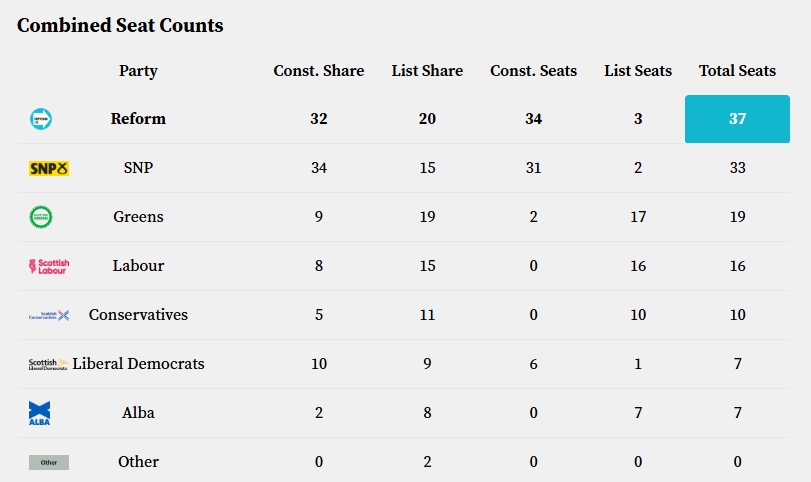Click the Party column header
Screen dimensions: 811x482
138,71
